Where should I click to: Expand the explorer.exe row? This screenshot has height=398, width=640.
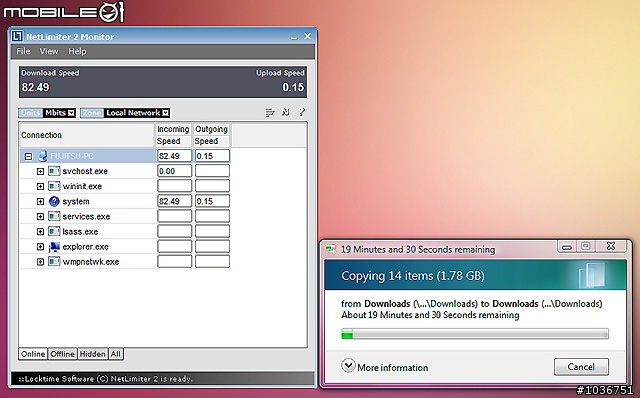coord(40,247)
